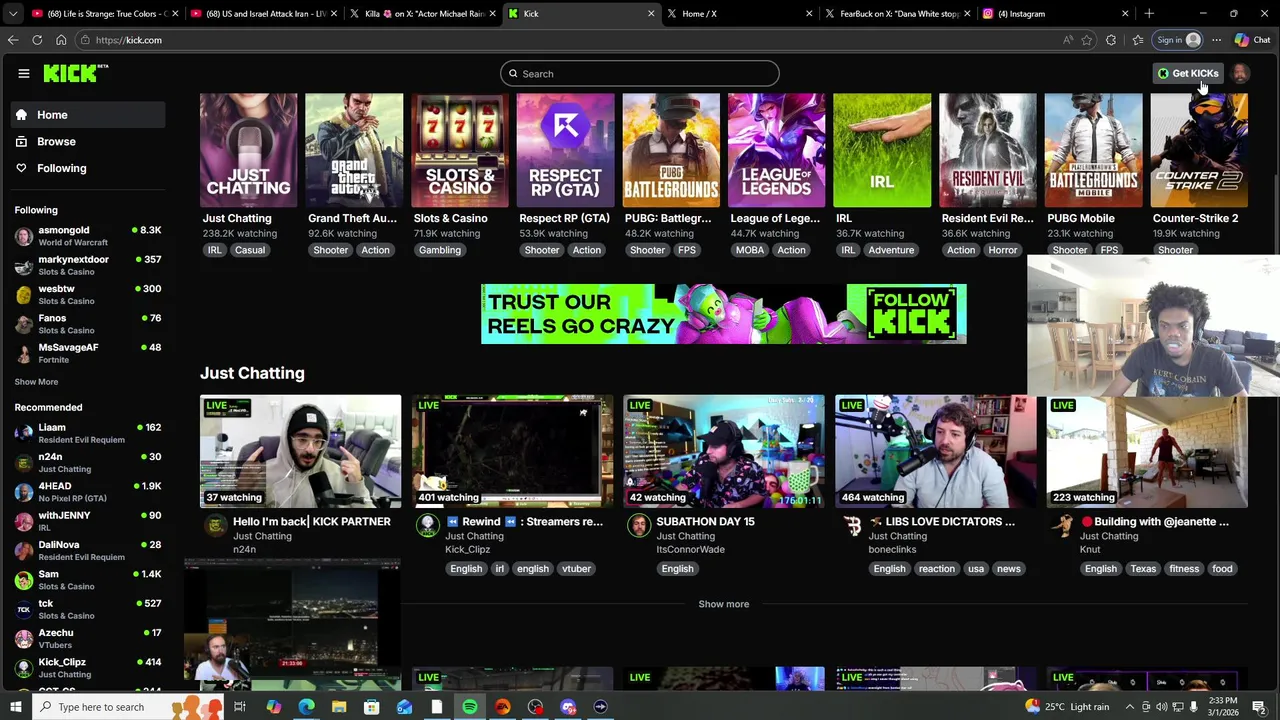Expand Just Chatting section with Show more
1280x720 pixels.
click(x=723, y=604)
